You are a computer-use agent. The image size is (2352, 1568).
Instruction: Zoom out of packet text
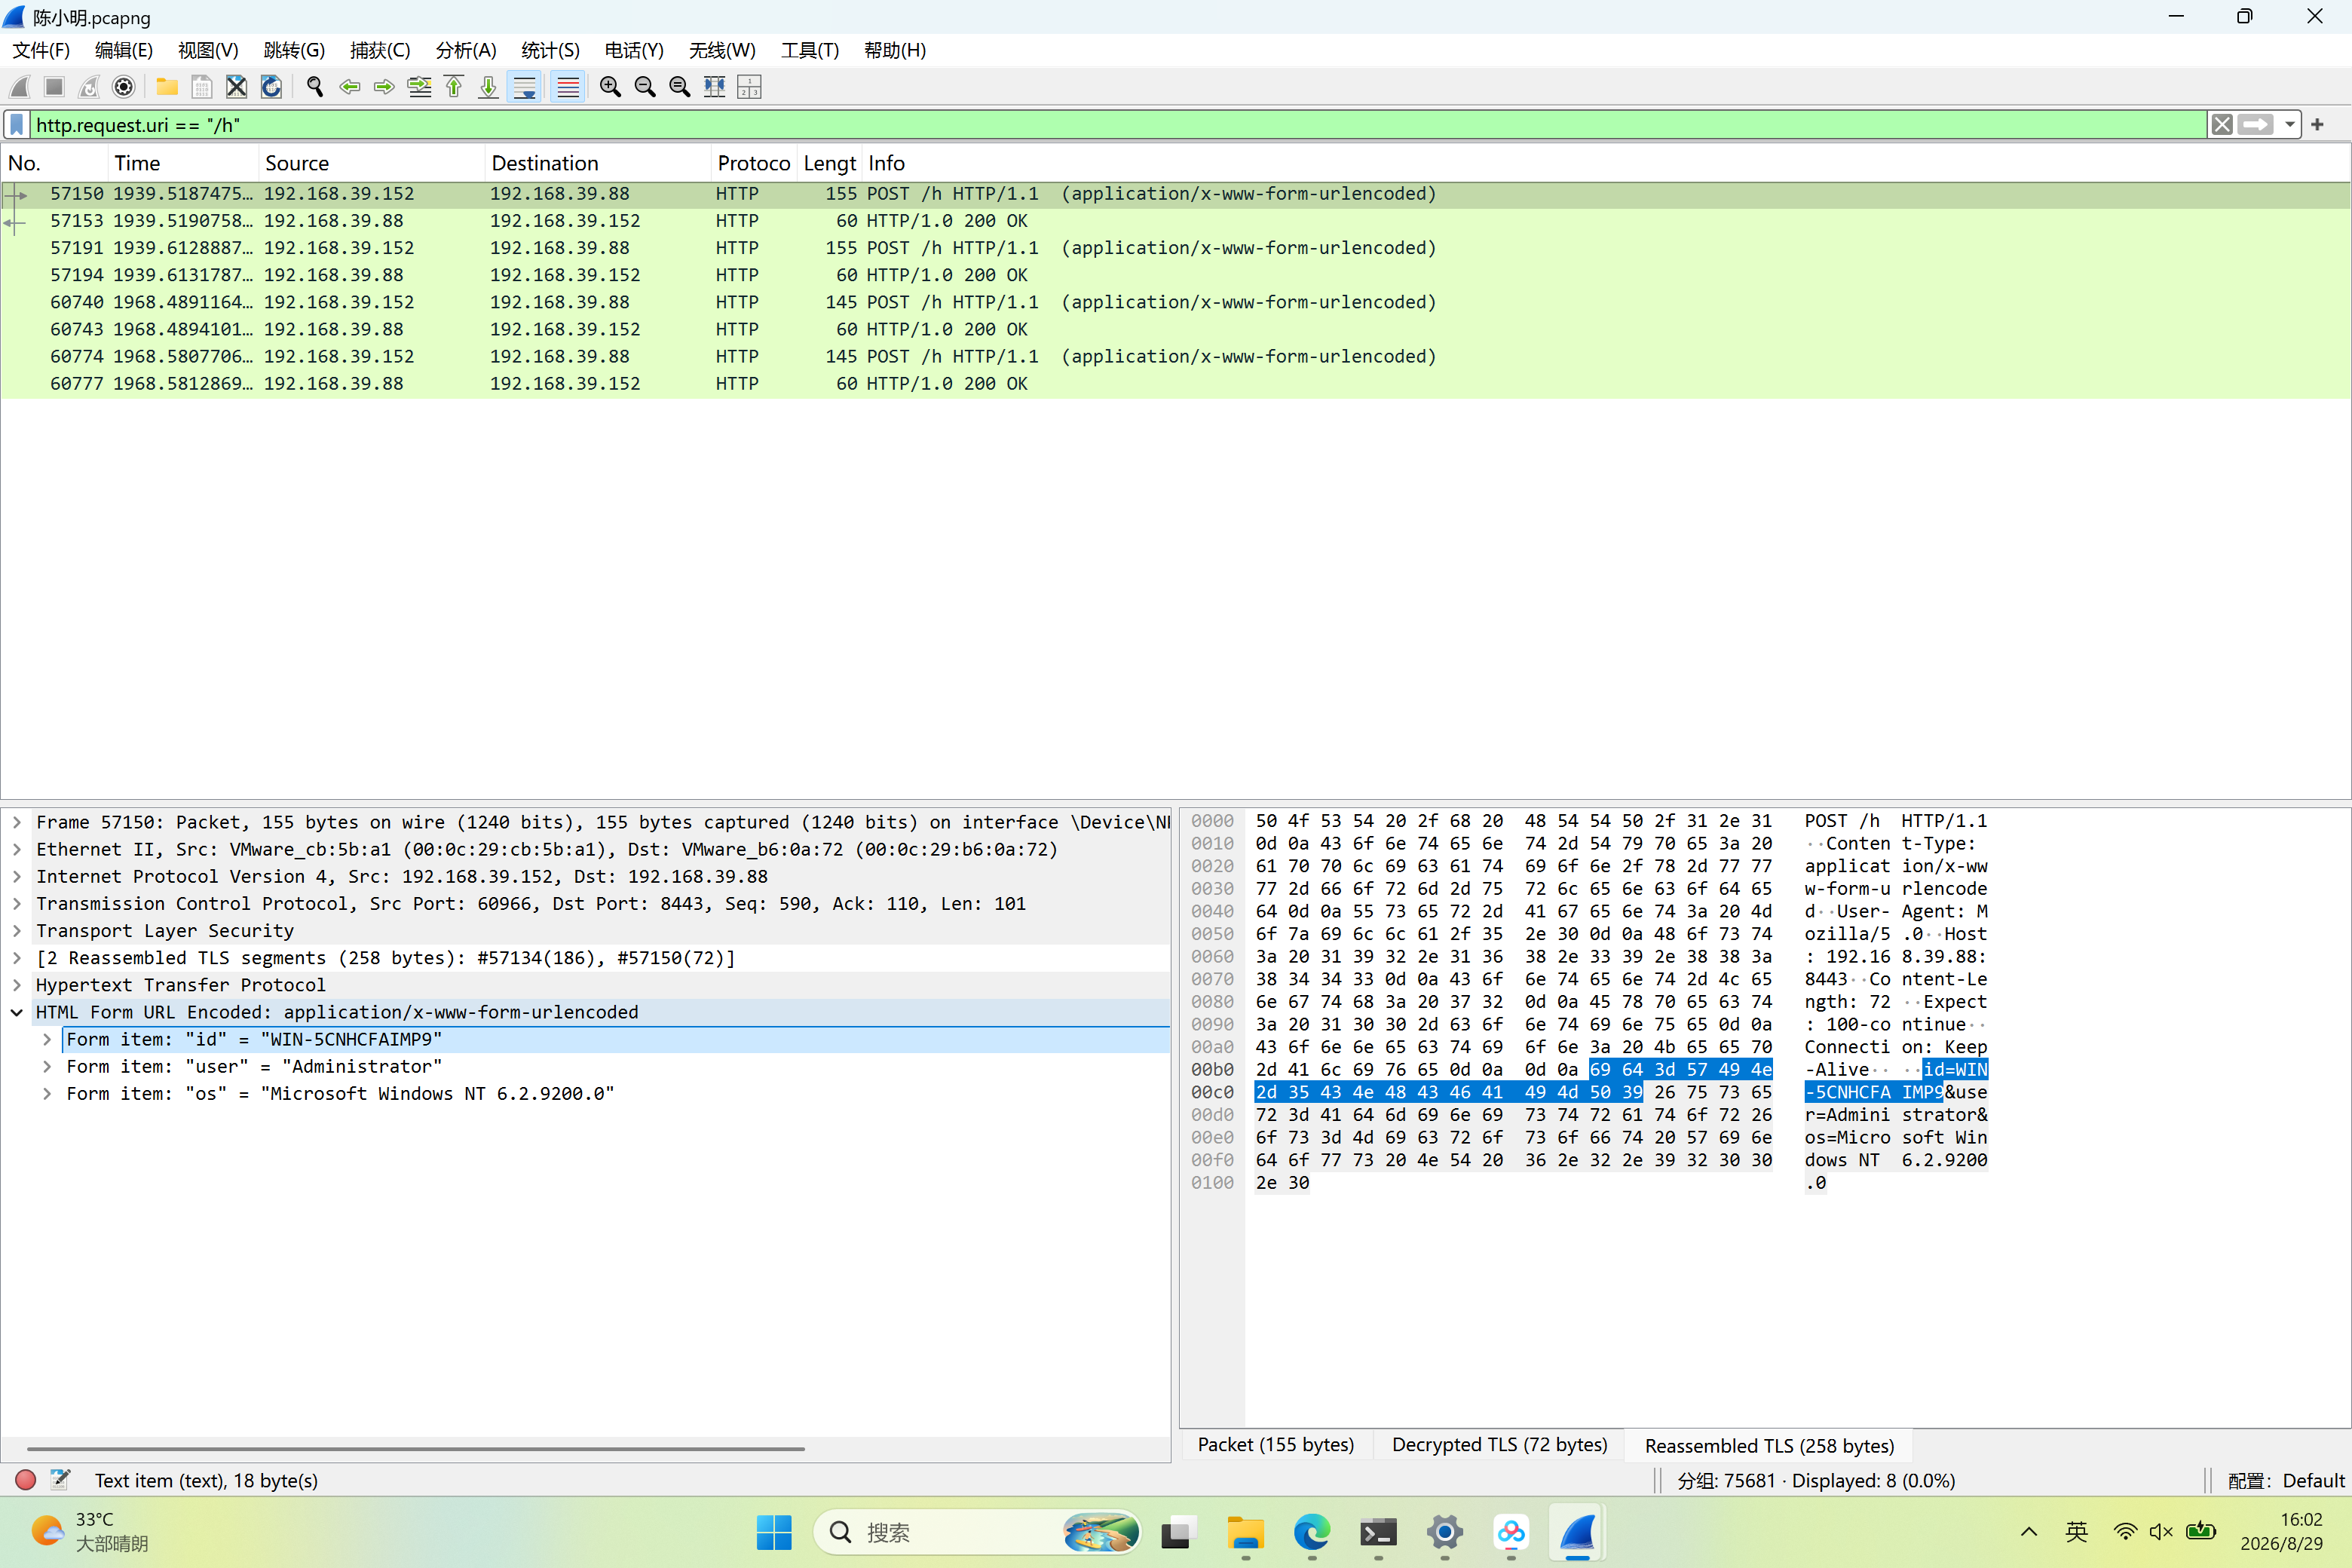pyautogui.click(x=645, y=87)
